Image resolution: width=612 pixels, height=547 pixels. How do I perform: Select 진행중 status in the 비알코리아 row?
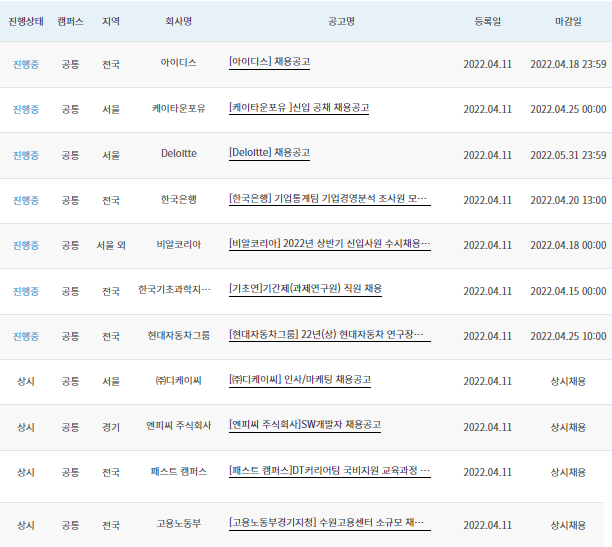click(x=26, y=245)
